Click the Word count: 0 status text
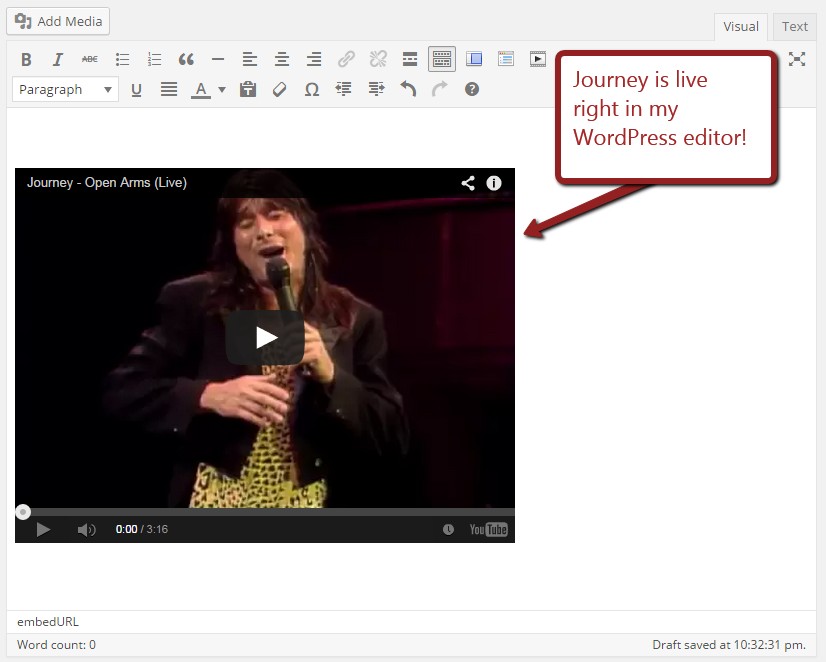This screenshot has width=826, height=662. [x=56, y=645]
